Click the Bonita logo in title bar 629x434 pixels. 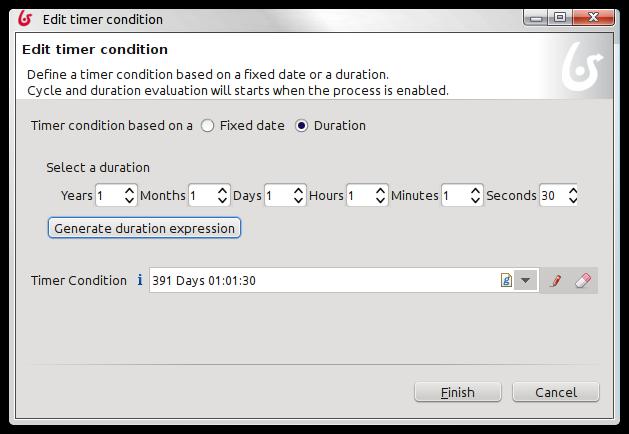tap(25, 19)
